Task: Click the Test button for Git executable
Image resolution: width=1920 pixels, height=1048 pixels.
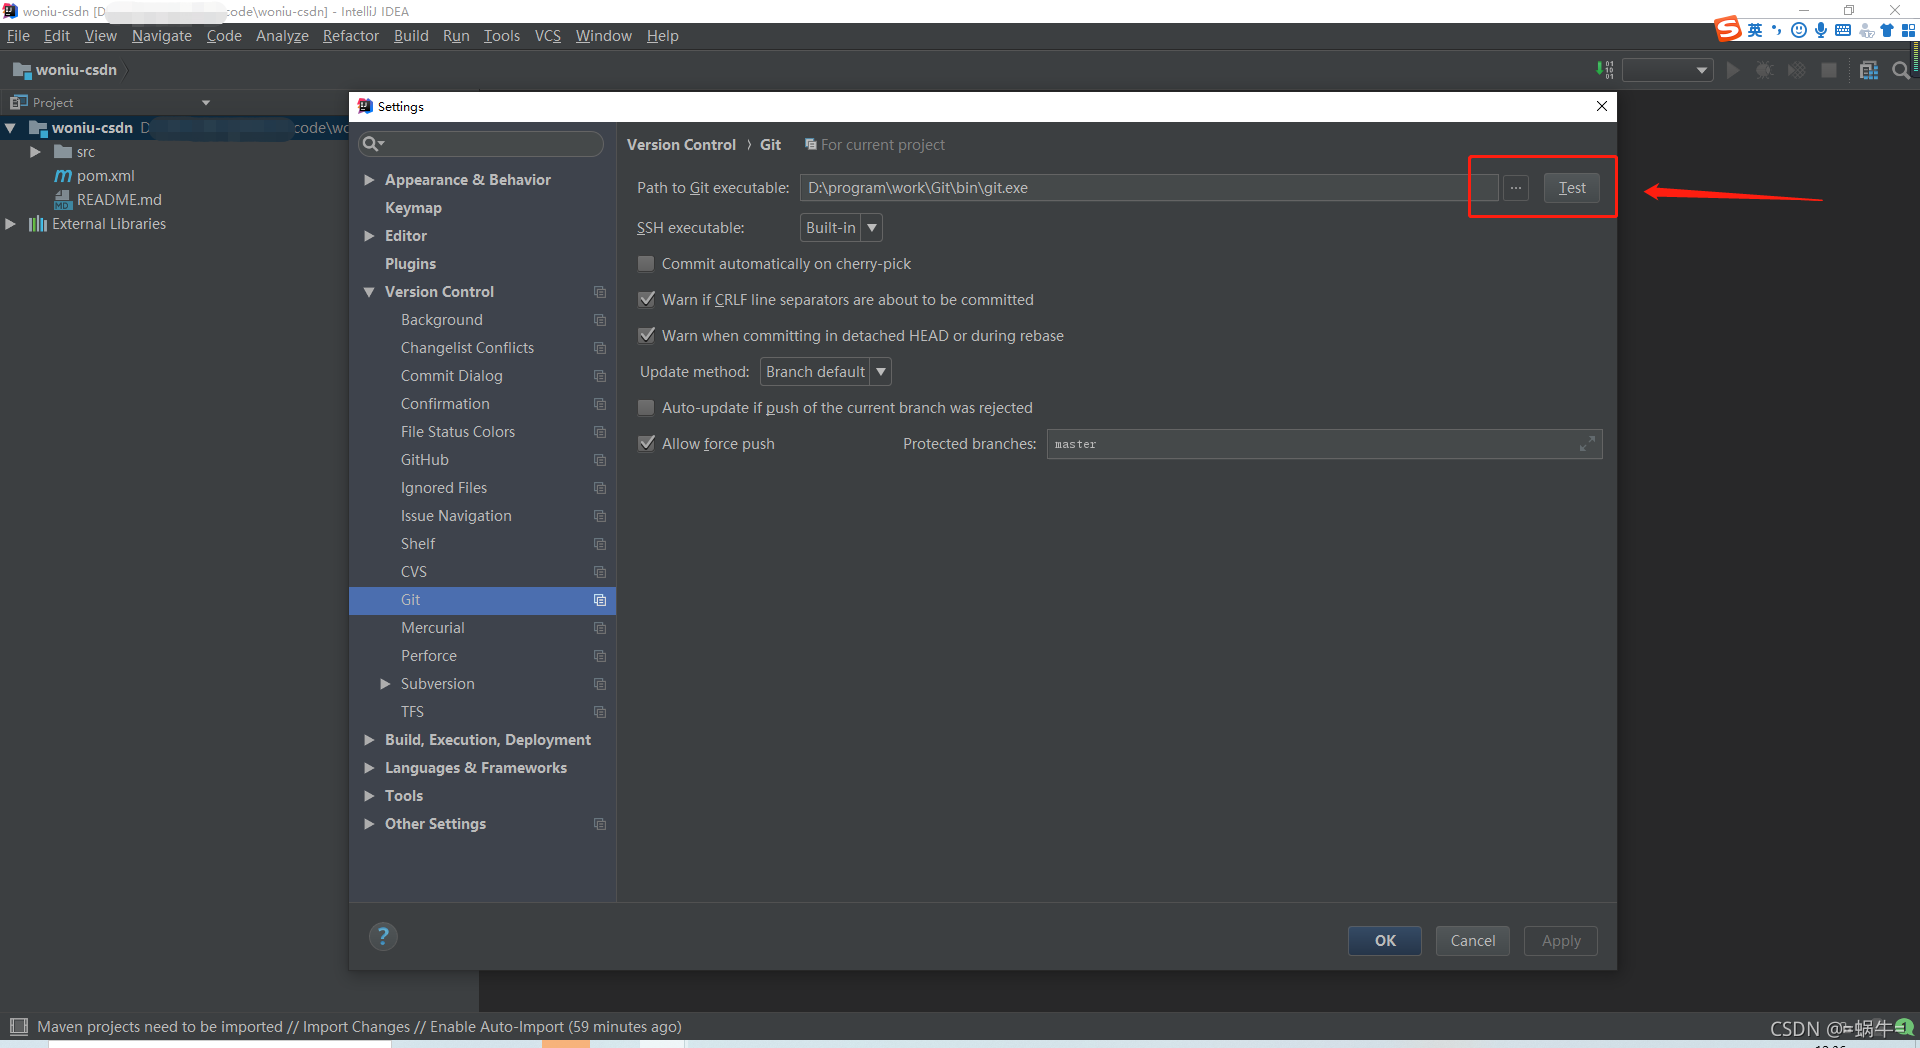Action: click(1572, 188)
